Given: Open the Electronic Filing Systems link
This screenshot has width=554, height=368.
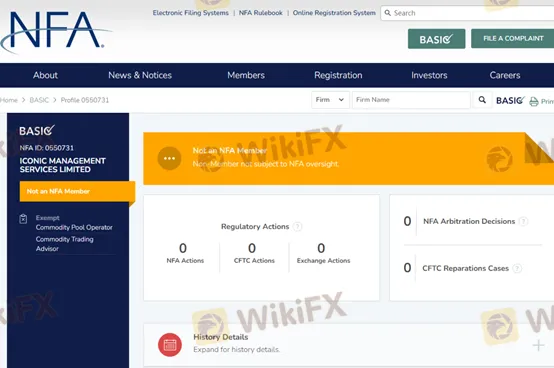Looking at the screenshot, I should click(190, 13).
